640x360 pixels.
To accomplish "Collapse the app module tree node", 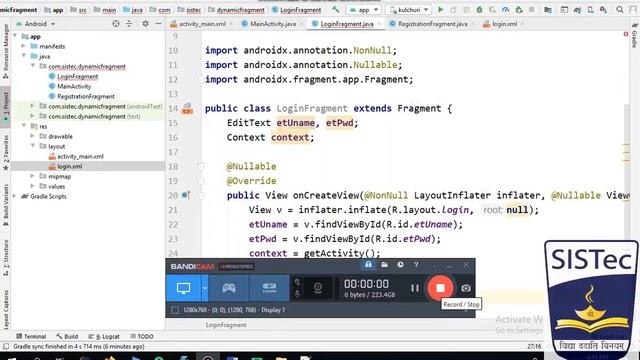I will tap(15, 36).
